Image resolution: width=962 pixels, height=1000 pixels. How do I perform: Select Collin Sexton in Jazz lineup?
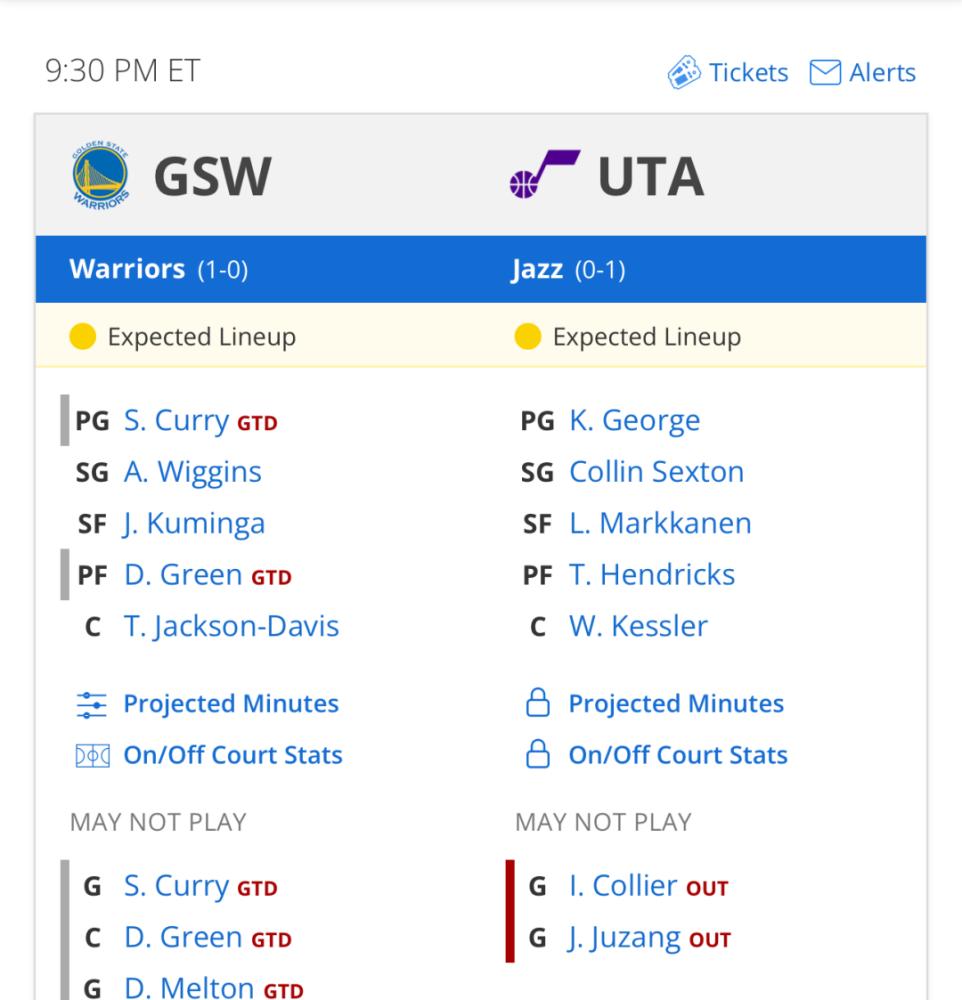click(x=656, y=473)
